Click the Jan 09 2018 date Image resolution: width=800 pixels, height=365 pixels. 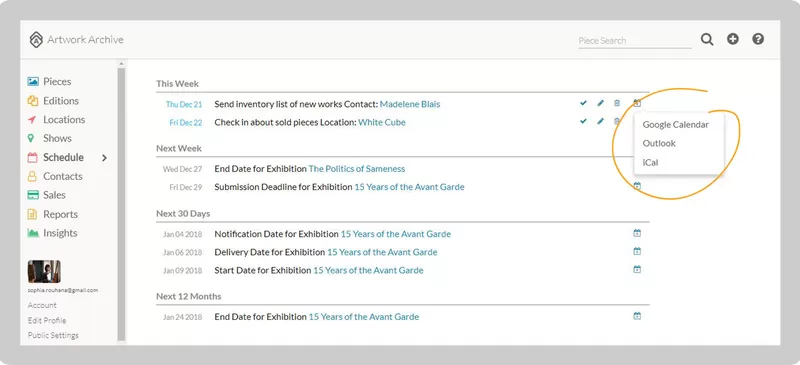[x=183, y=271]
